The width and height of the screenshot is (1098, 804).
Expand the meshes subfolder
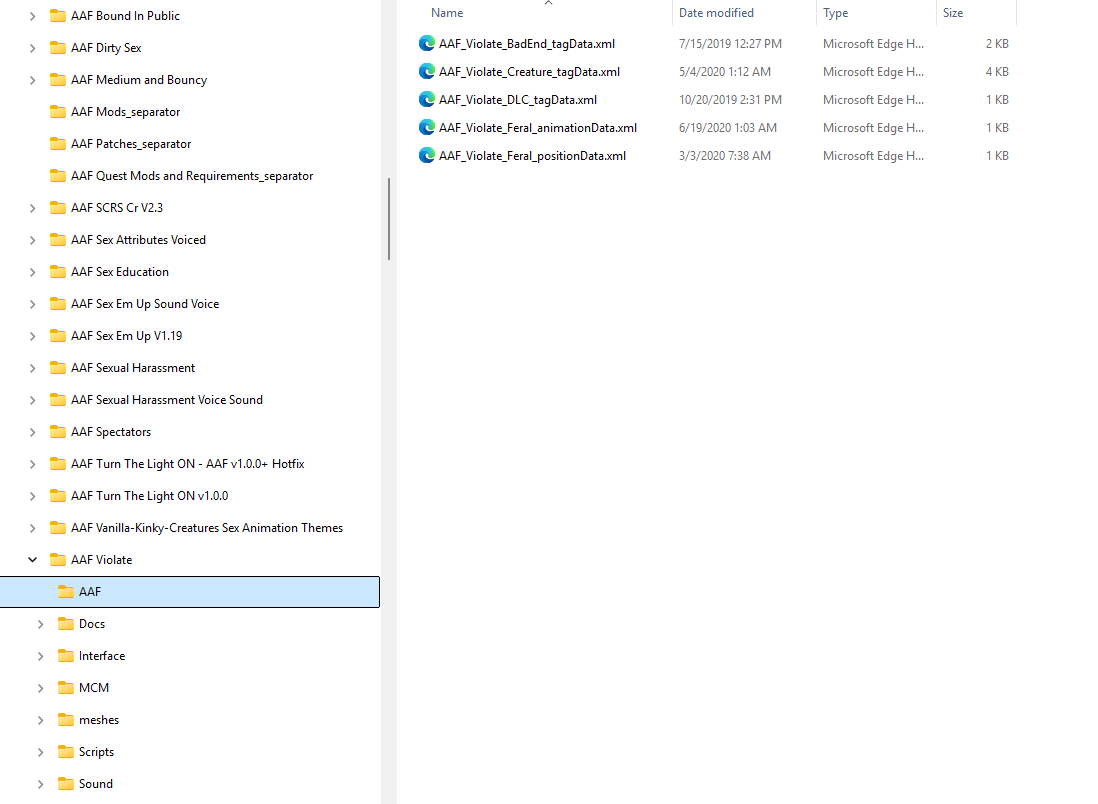41,720
